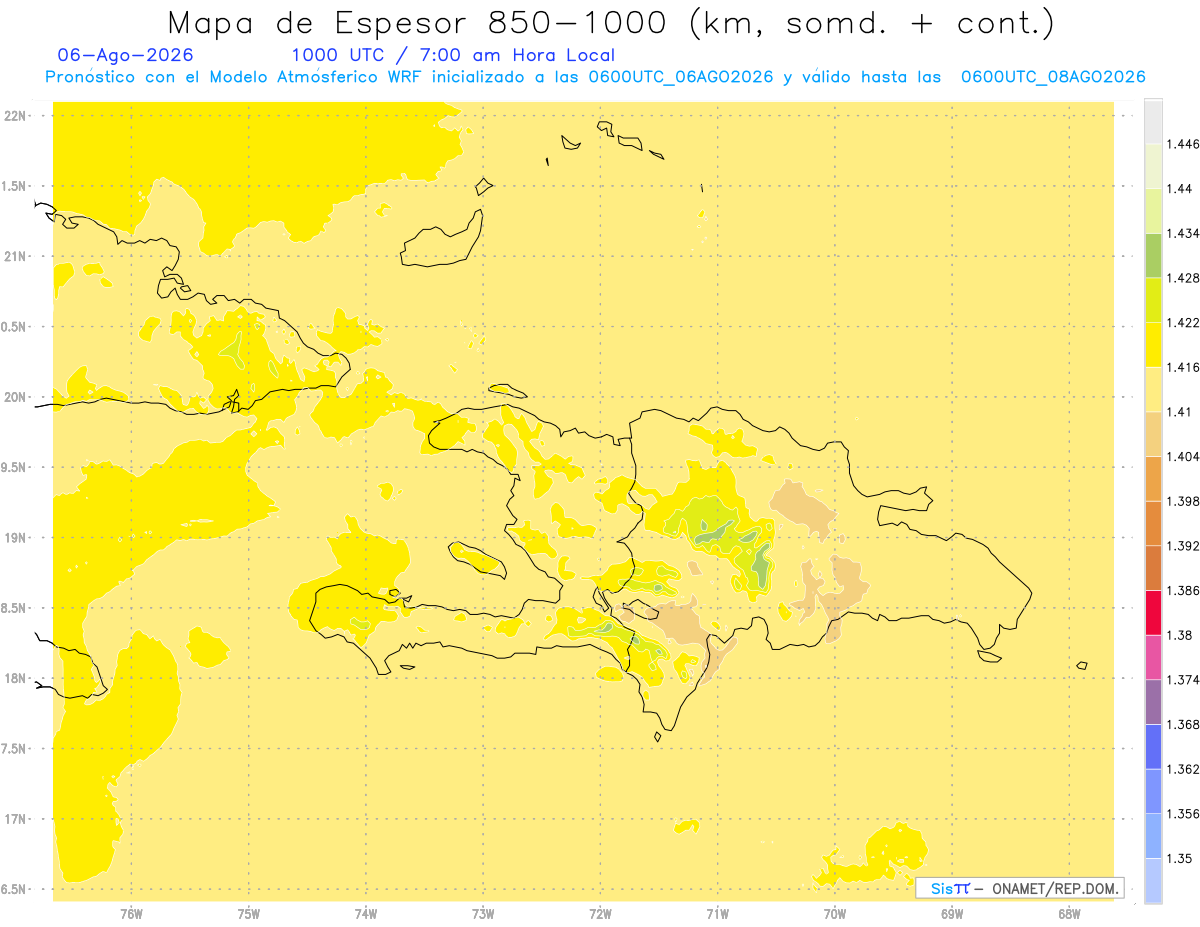
Task: Select the latitude label "19N"
Action: 14,538
